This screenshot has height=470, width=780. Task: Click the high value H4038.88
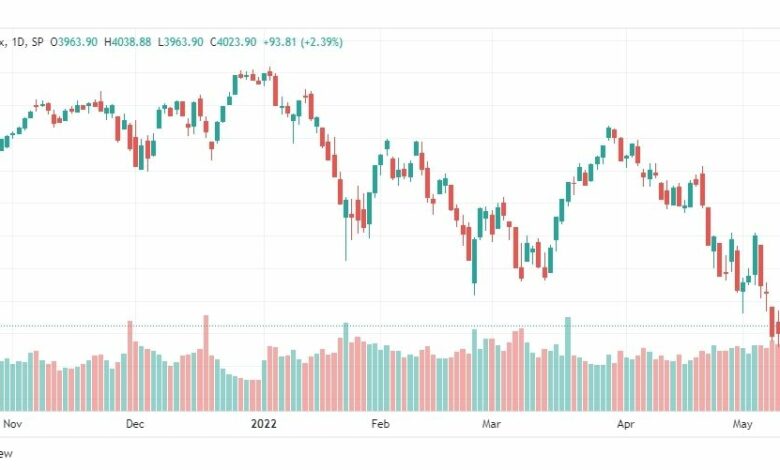tap(127, 42)
